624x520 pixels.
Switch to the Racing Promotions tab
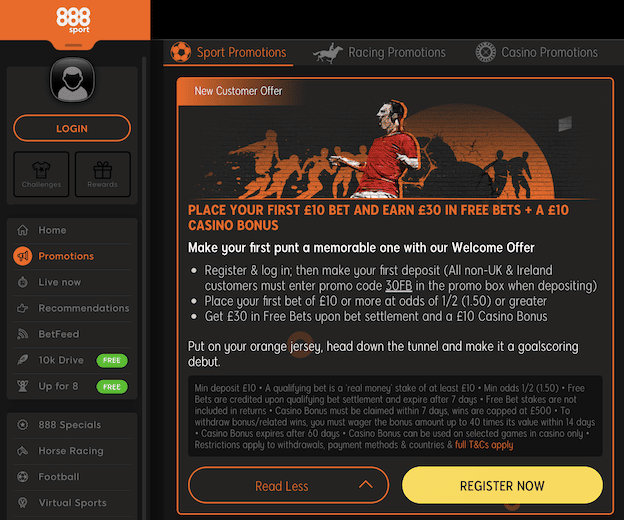pyautogui.click(x=379, y=53)
